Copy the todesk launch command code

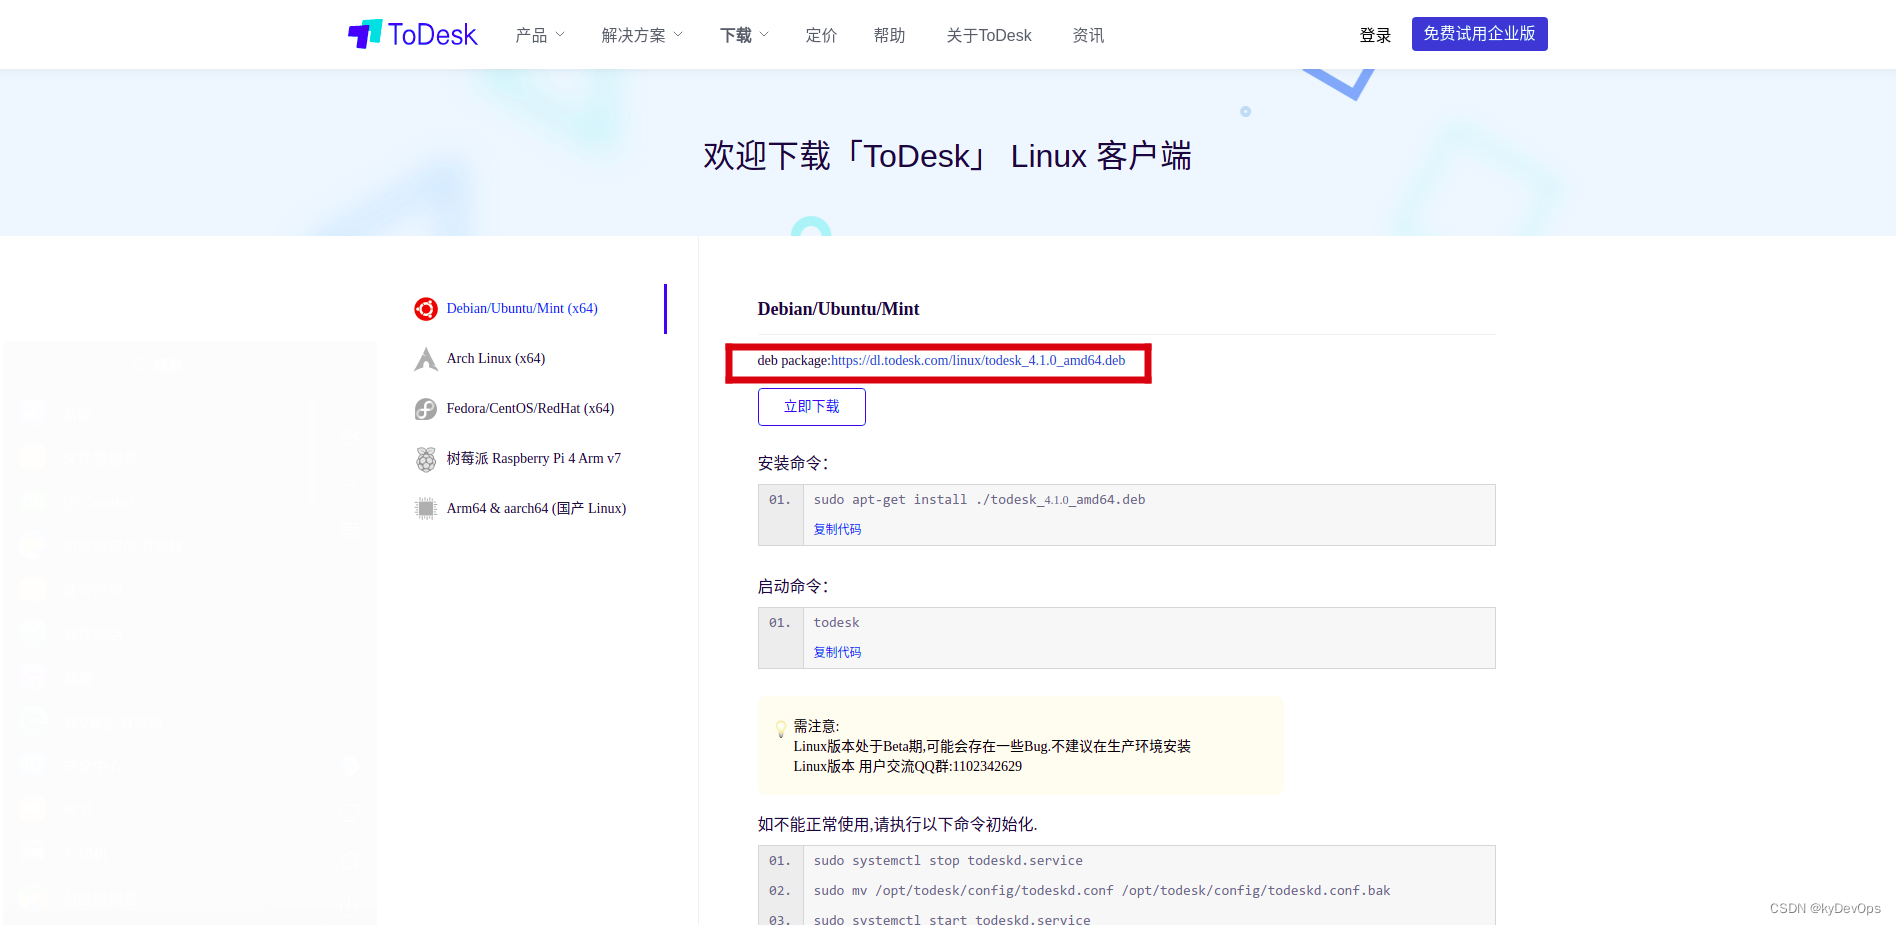(837, 652)
